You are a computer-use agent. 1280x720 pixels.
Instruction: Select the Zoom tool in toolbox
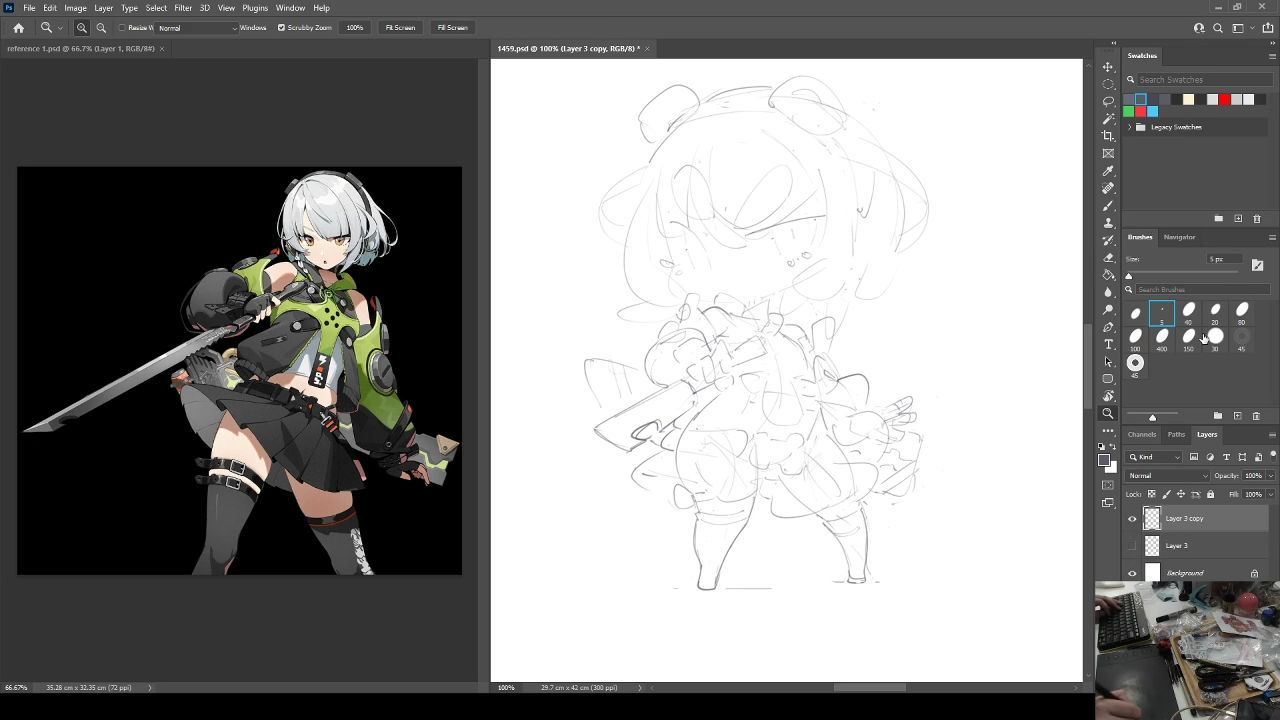1108,413
